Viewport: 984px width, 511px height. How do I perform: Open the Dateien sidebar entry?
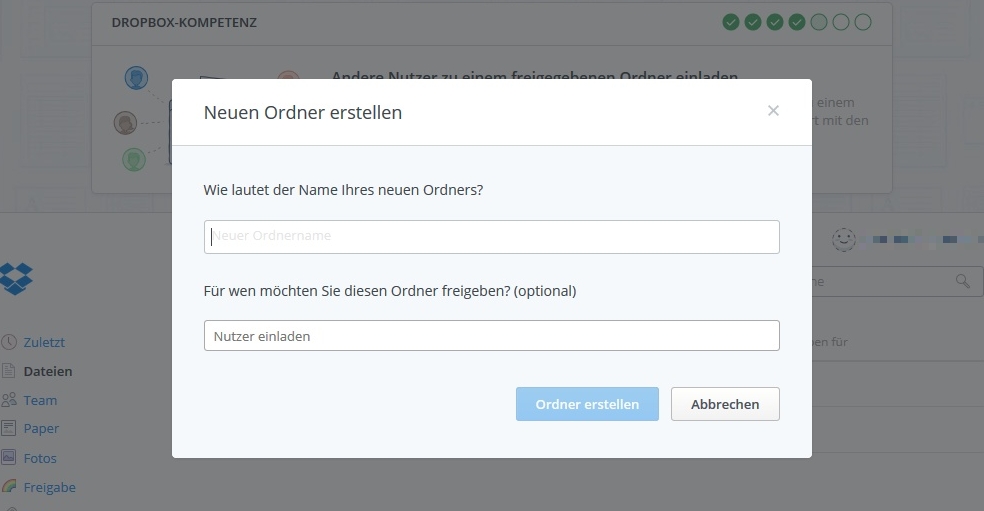tap(48, 371)
